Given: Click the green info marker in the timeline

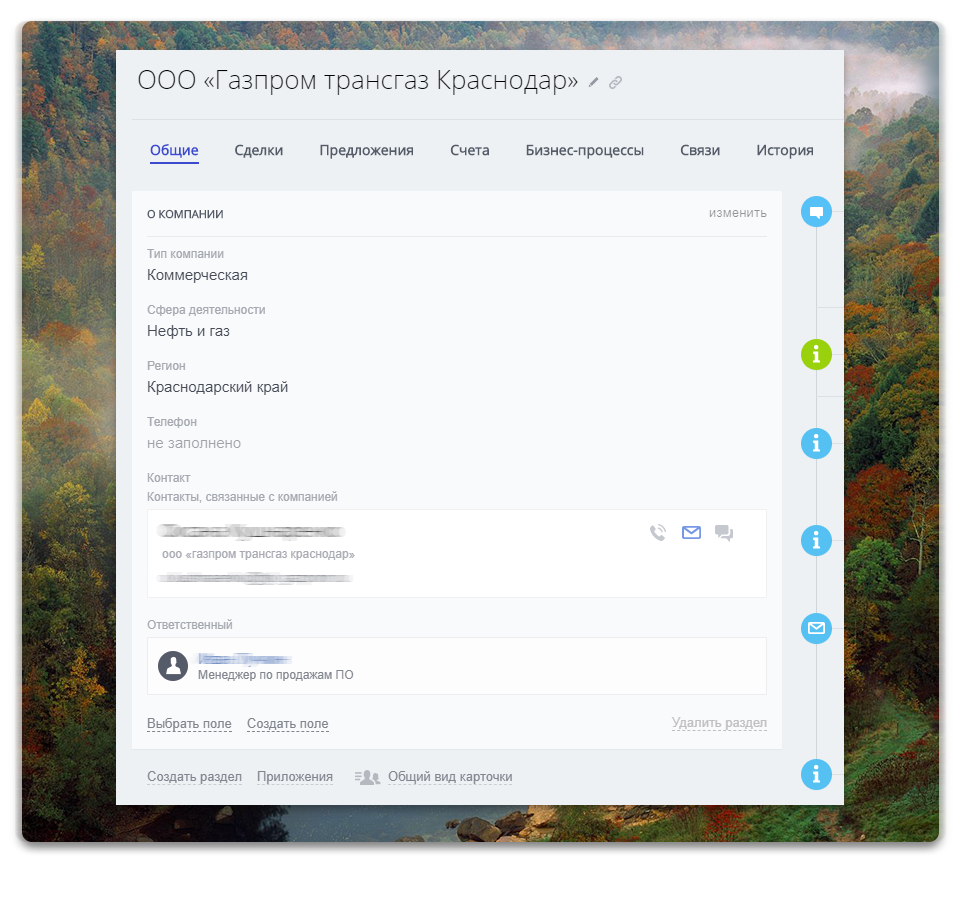Looking at the screenshot, I should coord(816,354).
